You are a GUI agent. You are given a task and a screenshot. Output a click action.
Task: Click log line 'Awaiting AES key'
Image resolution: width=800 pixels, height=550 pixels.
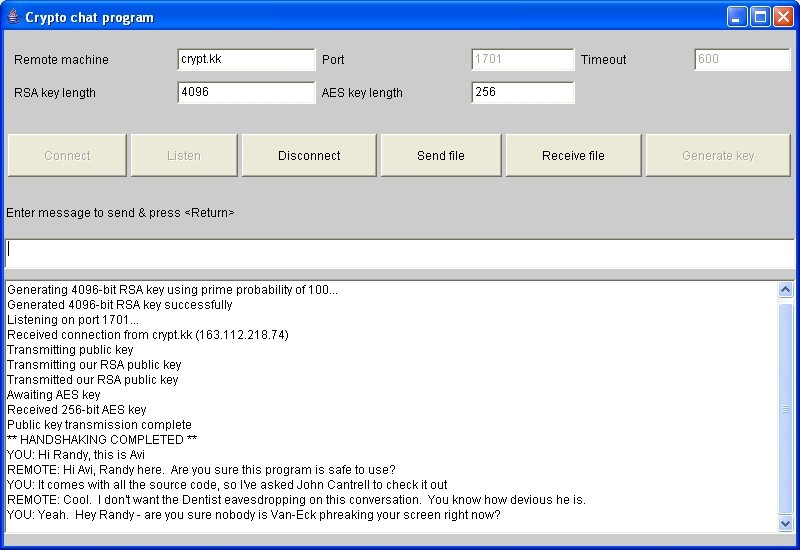54,395
